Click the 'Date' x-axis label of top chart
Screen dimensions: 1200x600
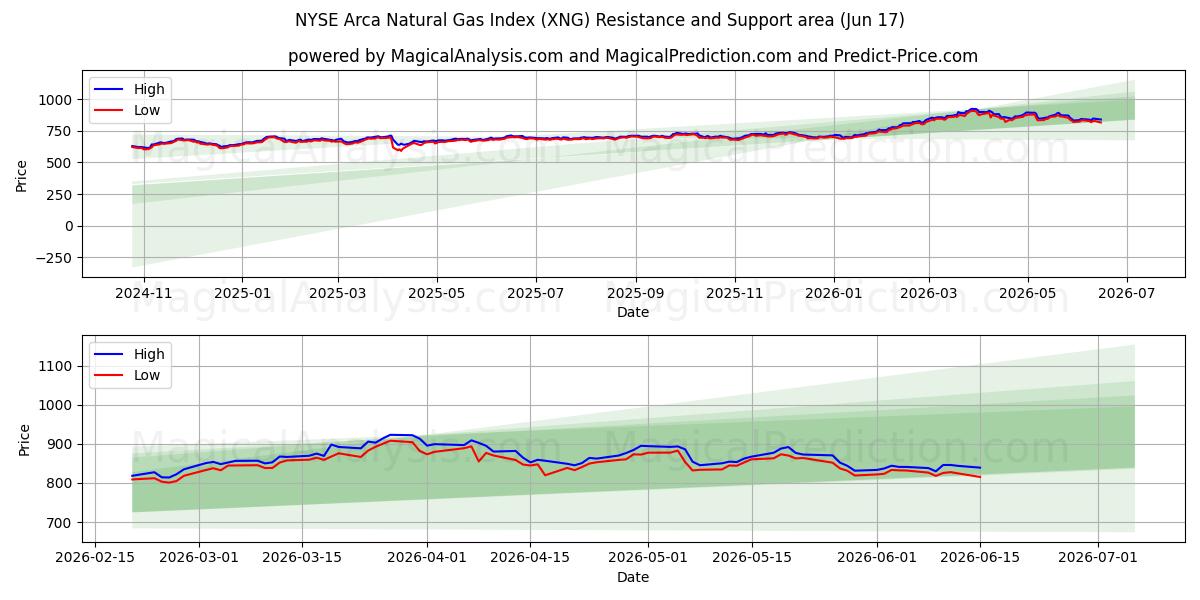633,312
